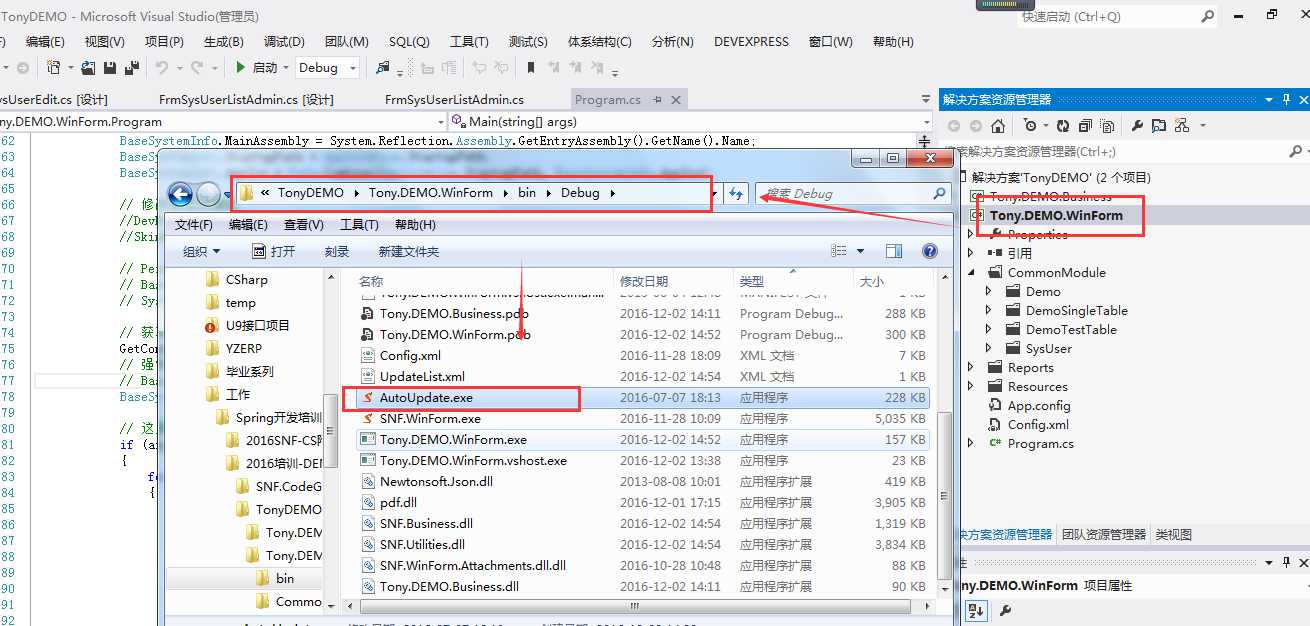This screenshot has width=1310, height=626.
Task: Click the New Project icon in the toolbar
Action: click(x=54, y=67)
